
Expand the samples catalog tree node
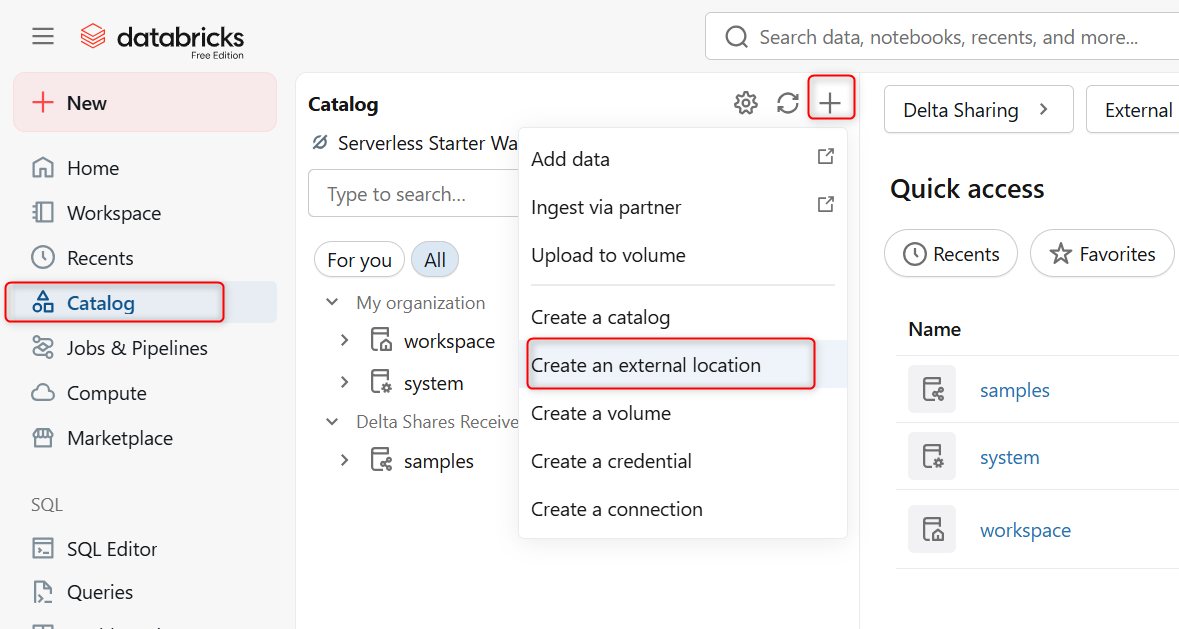(x=344, y=461)
